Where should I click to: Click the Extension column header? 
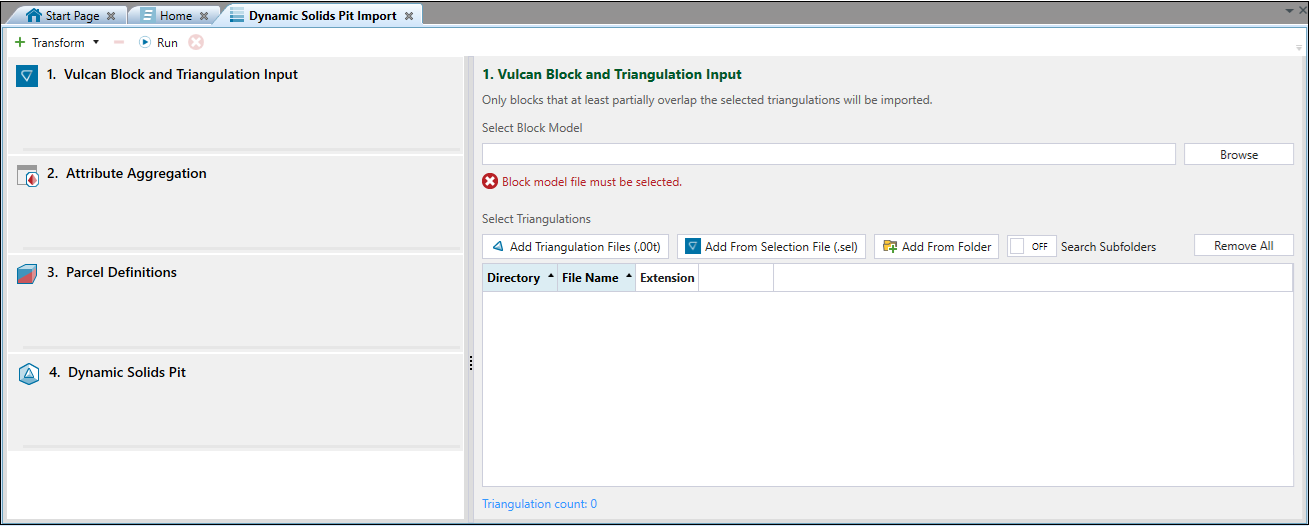[x=667, y=278]
